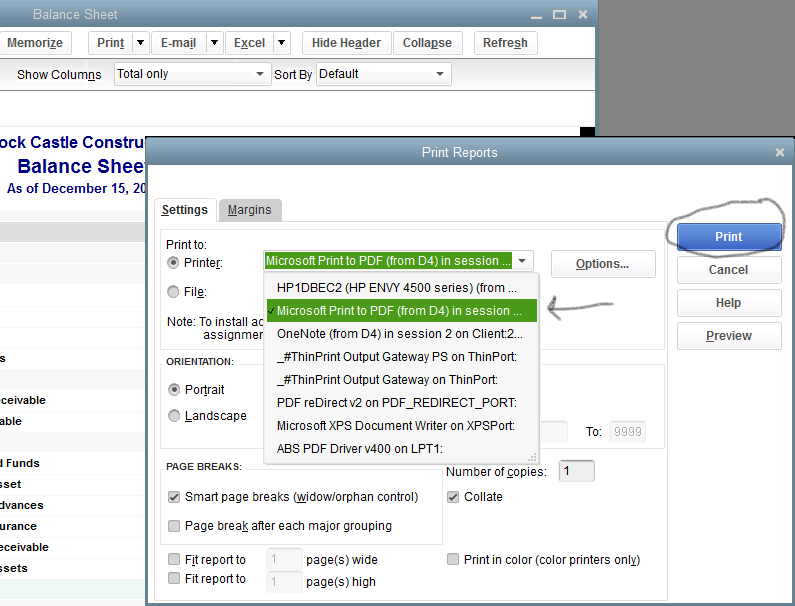Choose Microsoft Print to PDF list entry
Viewport: 795px width, 606px height.
click(401, 310)
